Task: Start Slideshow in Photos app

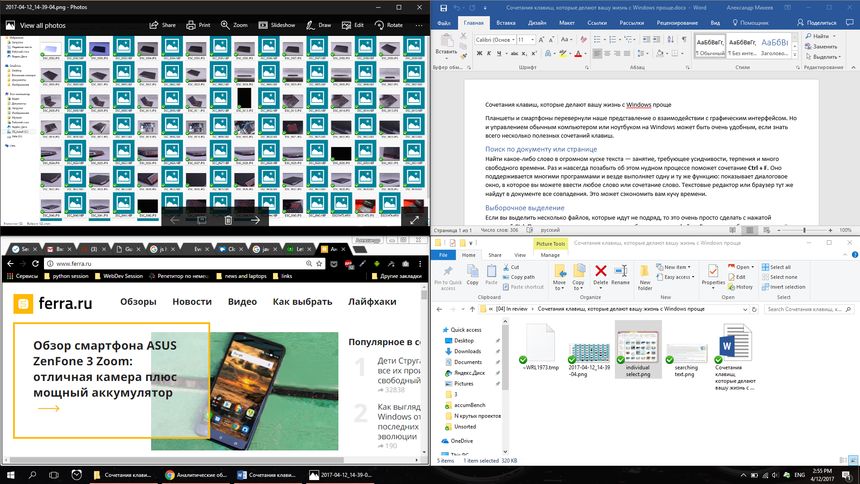Action: tap(276, 25)
